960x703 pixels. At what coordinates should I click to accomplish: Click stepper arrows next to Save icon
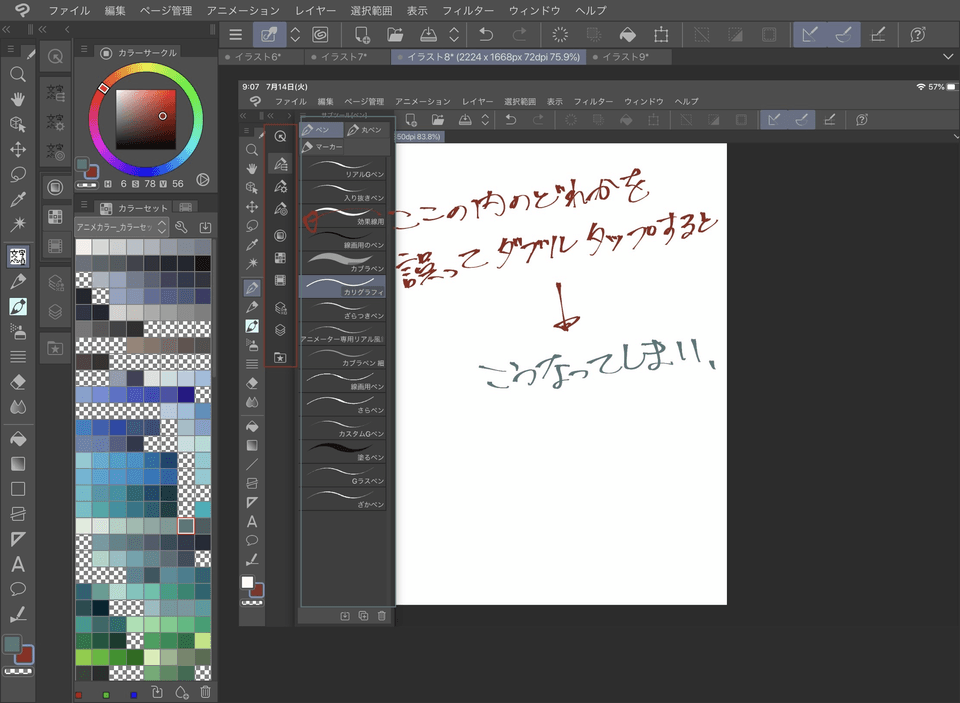454,35
